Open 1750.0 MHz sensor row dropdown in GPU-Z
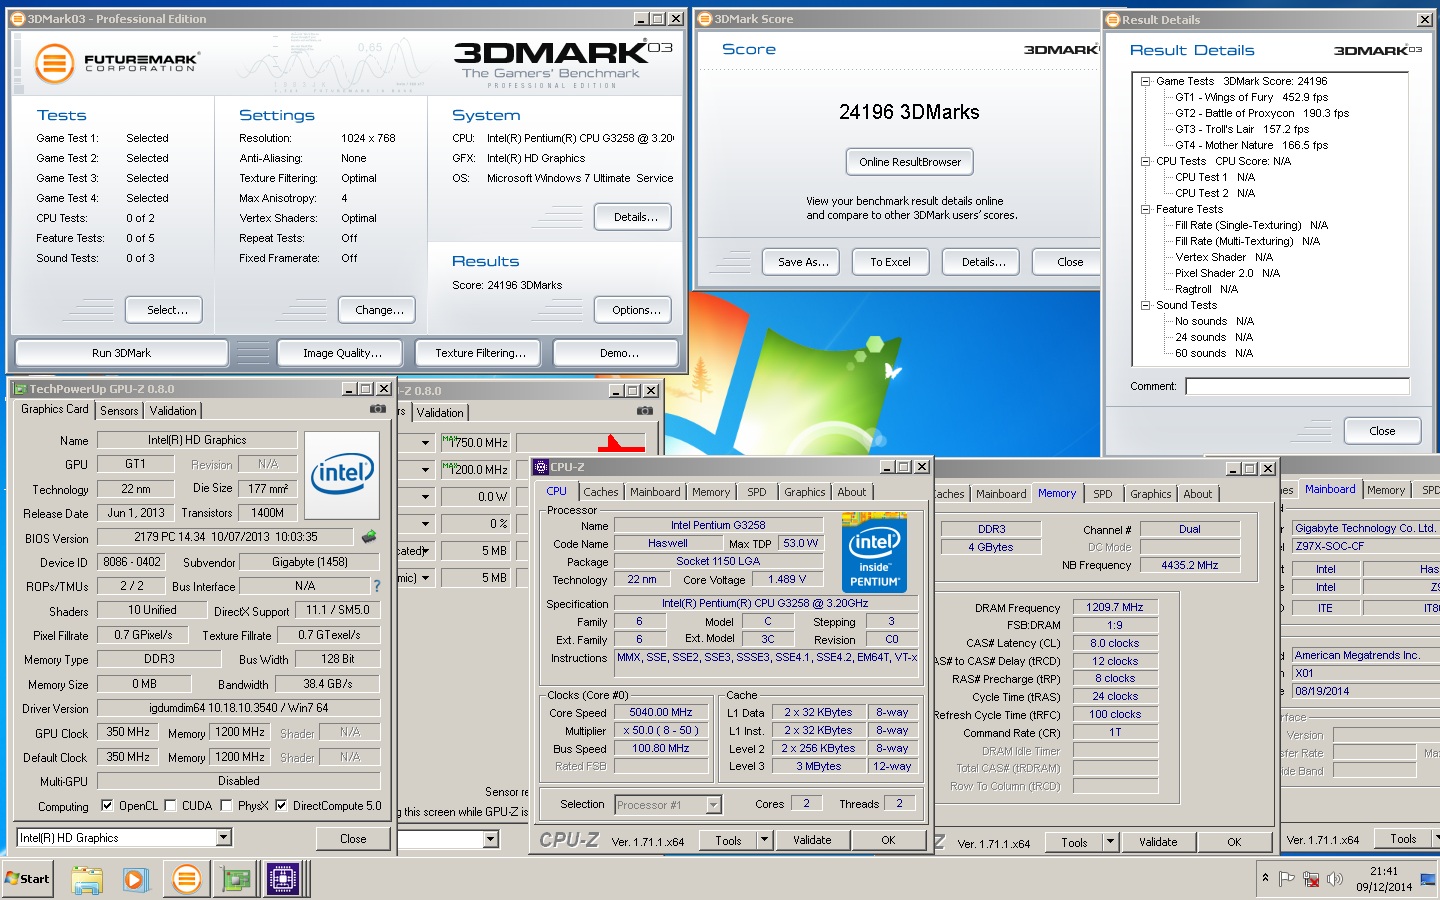1440x900 pixels. tap(425, 442)
